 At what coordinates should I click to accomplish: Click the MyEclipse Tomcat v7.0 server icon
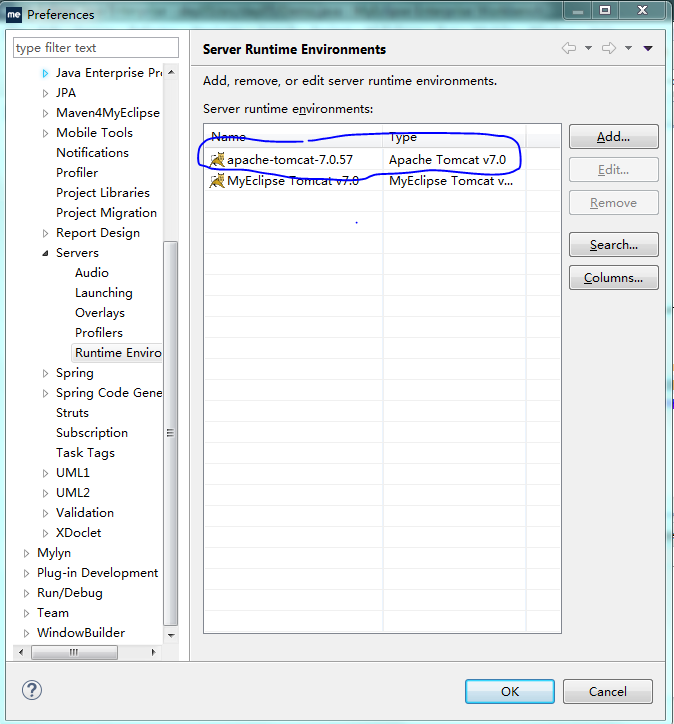click(217, 181)
